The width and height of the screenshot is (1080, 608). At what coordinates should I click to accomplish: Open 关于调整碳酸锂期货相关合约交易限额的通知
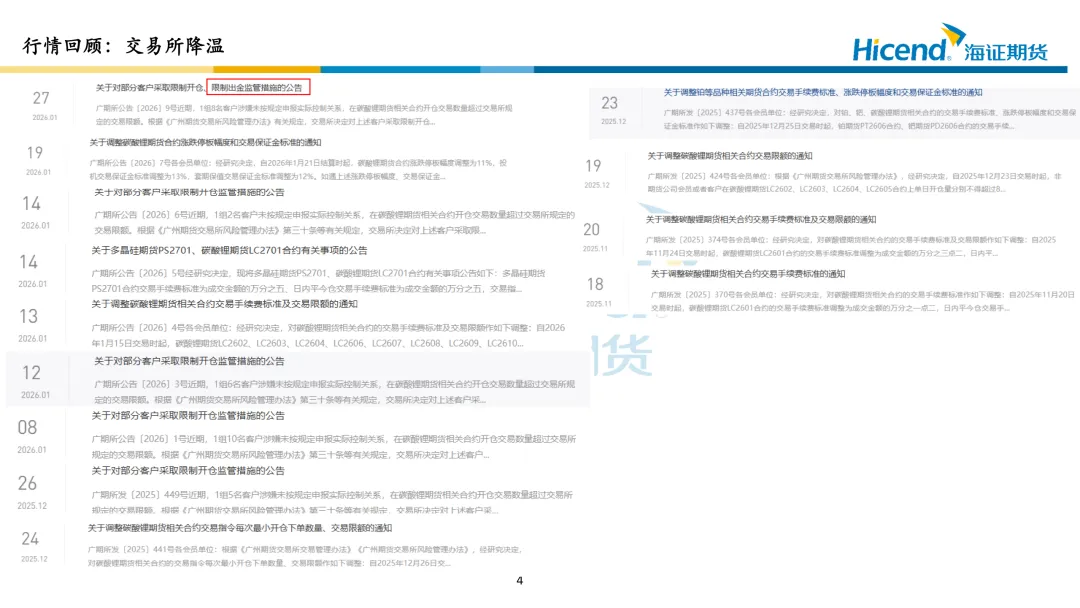(x=730, y=156)
